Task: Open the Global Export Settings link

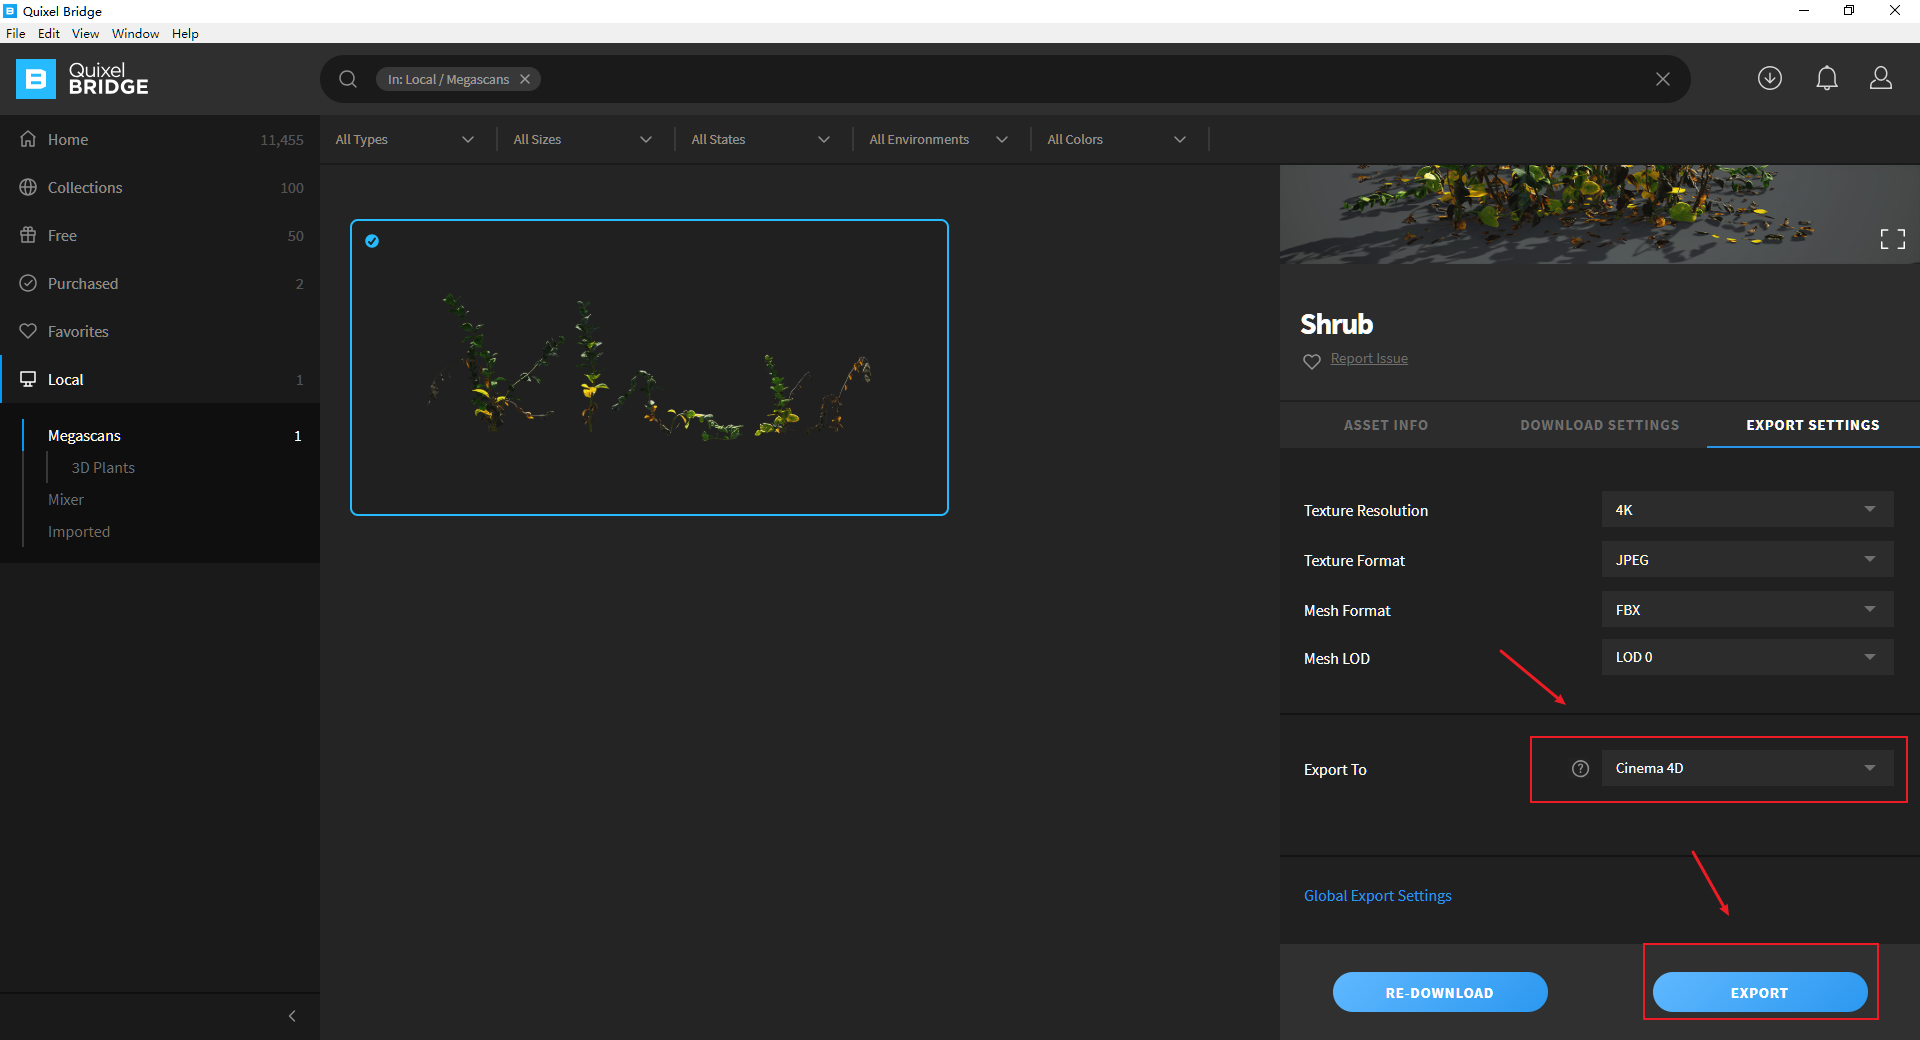Action: pos(1377,895)
